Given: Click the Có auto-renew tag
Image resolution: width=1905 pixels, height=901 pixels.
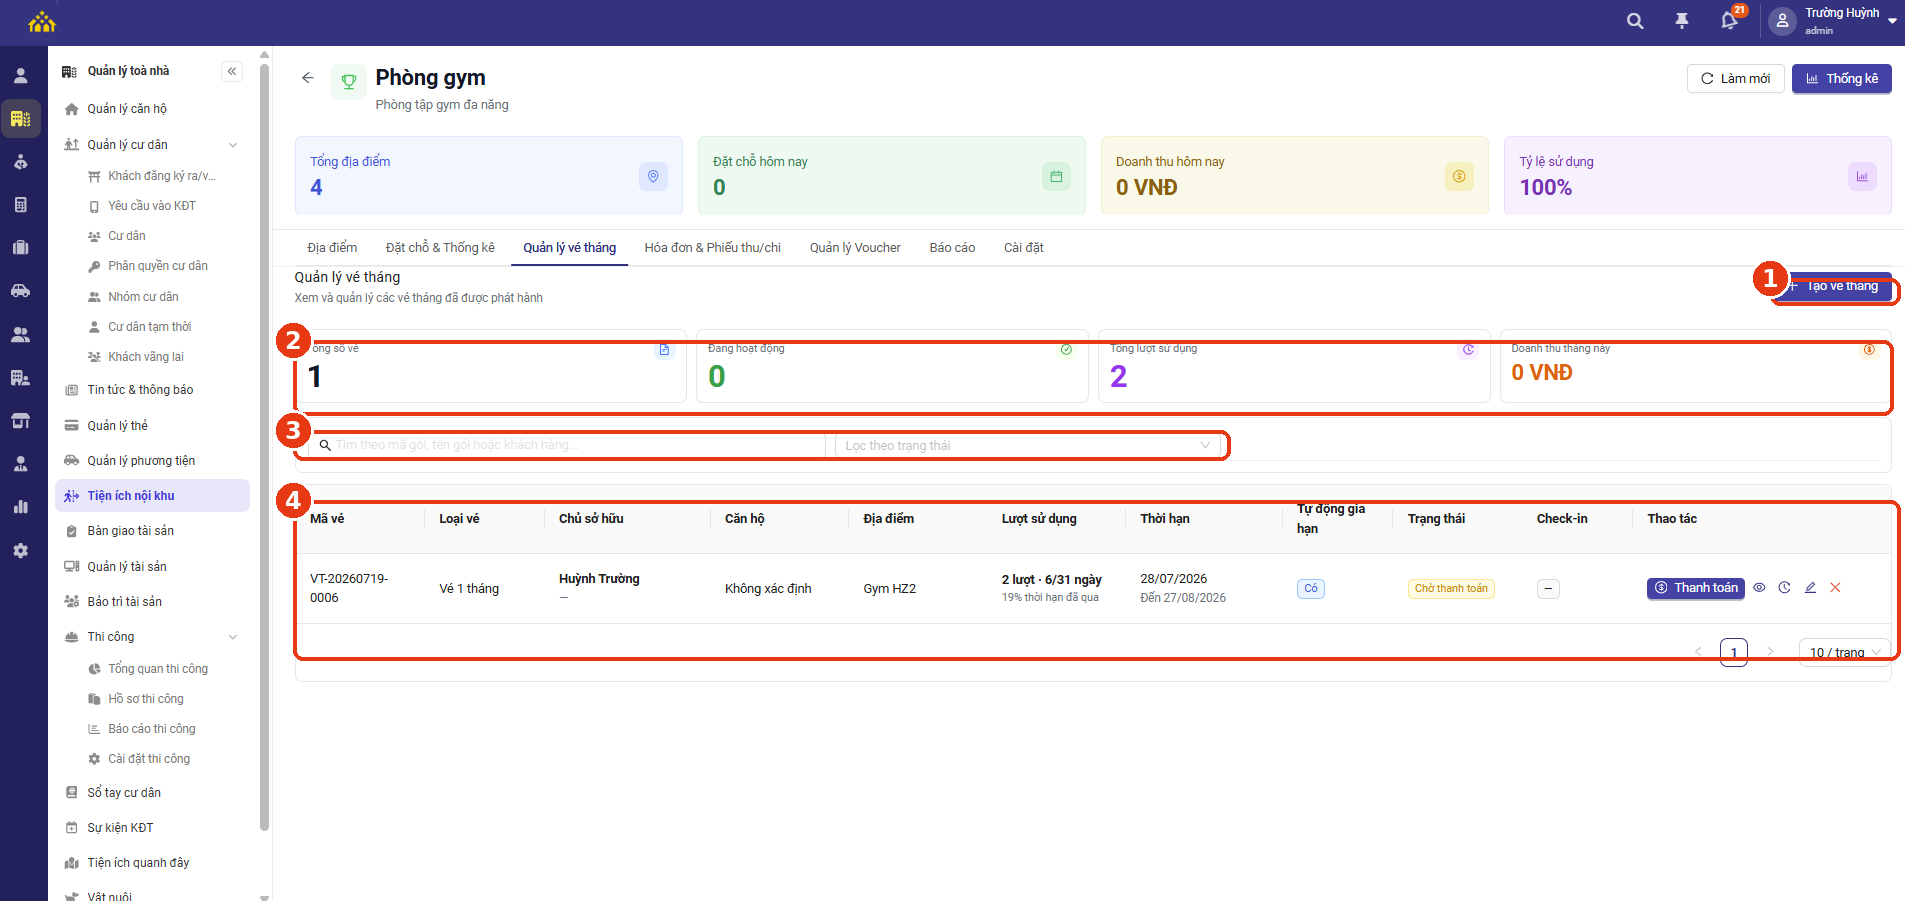Looking at the screenshot, I should [x=1311, y=589].
